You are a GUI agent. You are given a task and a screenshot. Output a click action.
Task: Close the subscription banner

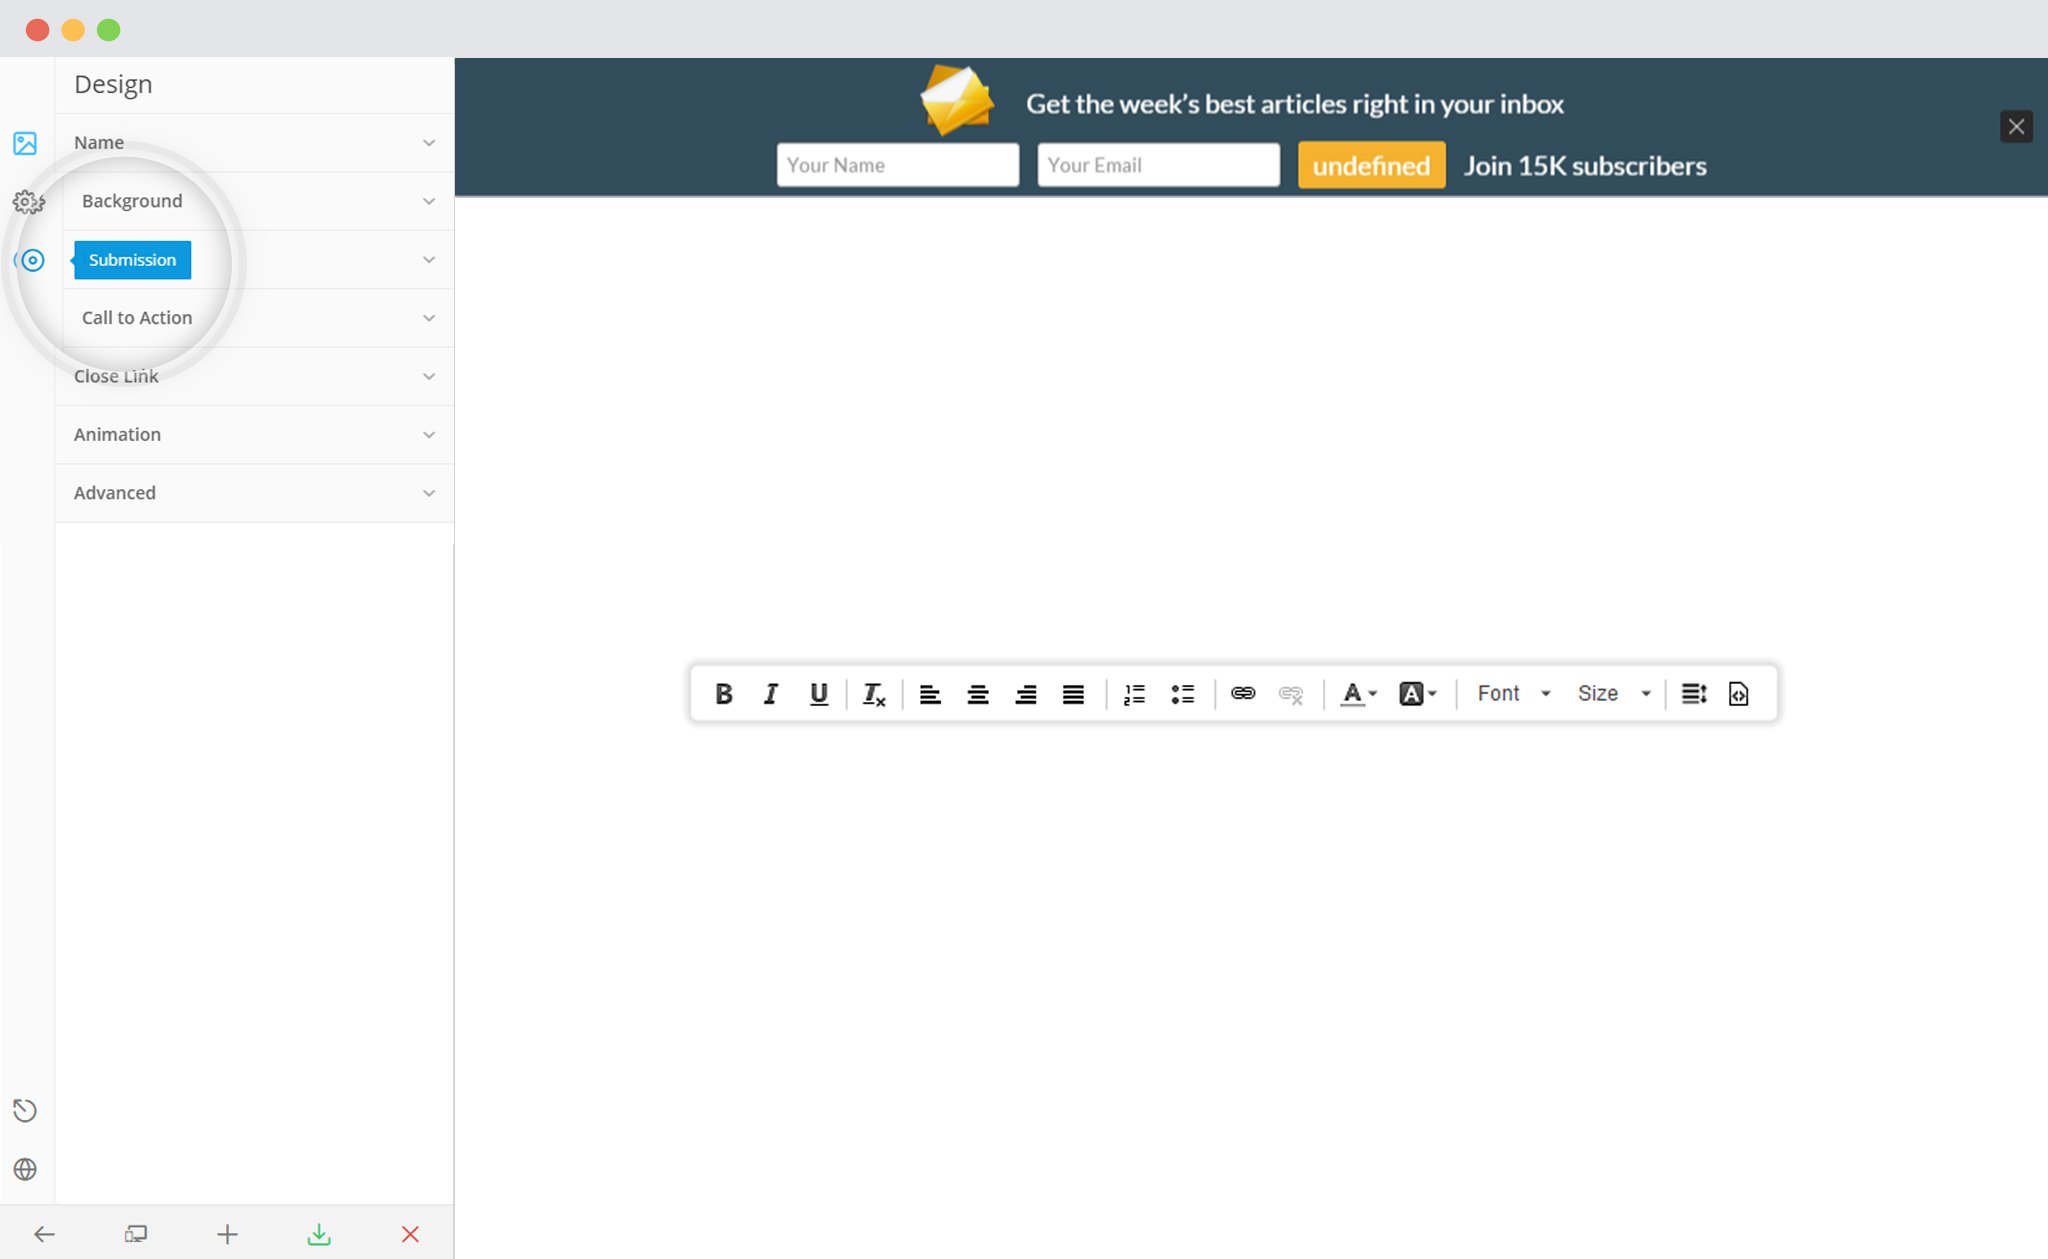pyautogui.click(x=2016, y=127)
